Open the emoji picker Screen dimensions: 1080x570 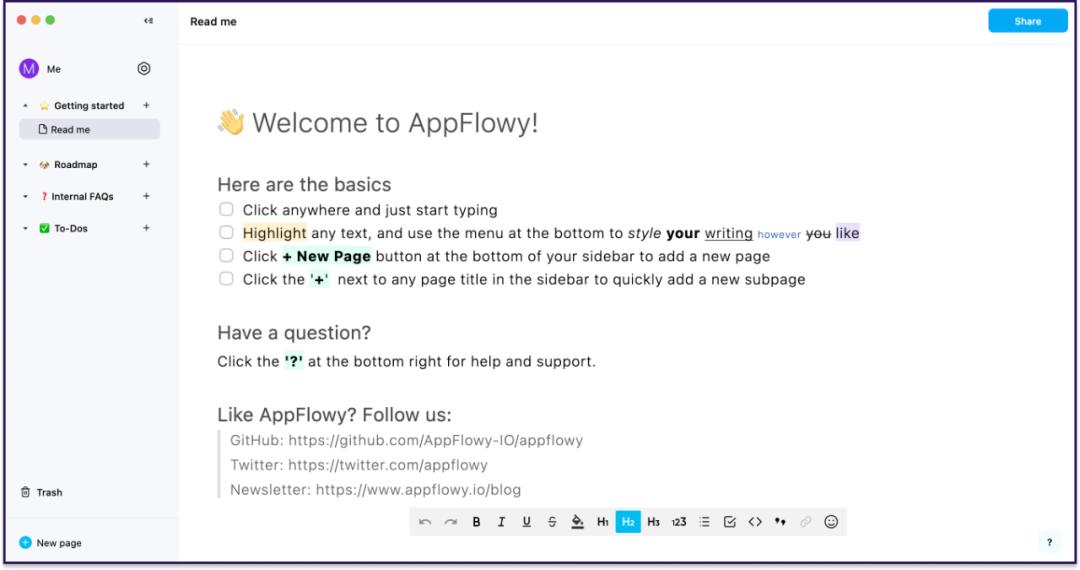tap(831, 522)
